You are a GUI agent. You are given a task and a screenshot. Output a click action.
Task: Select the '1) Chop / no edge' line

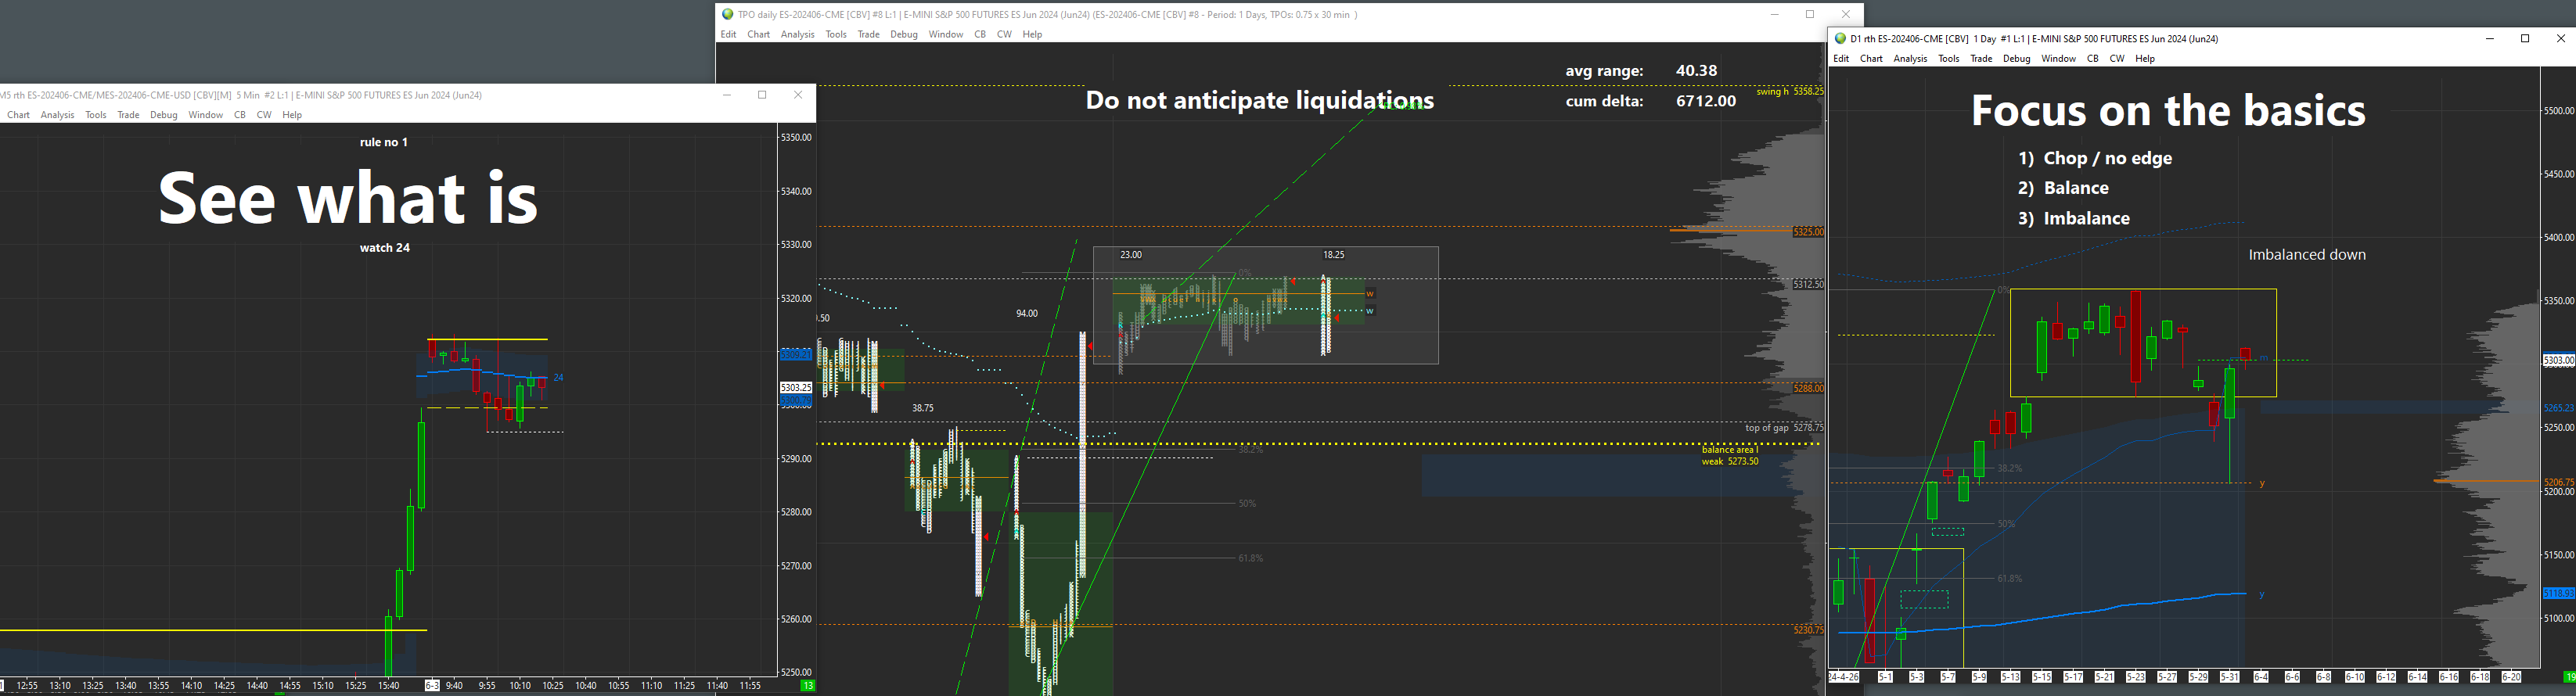point(2095,158)
